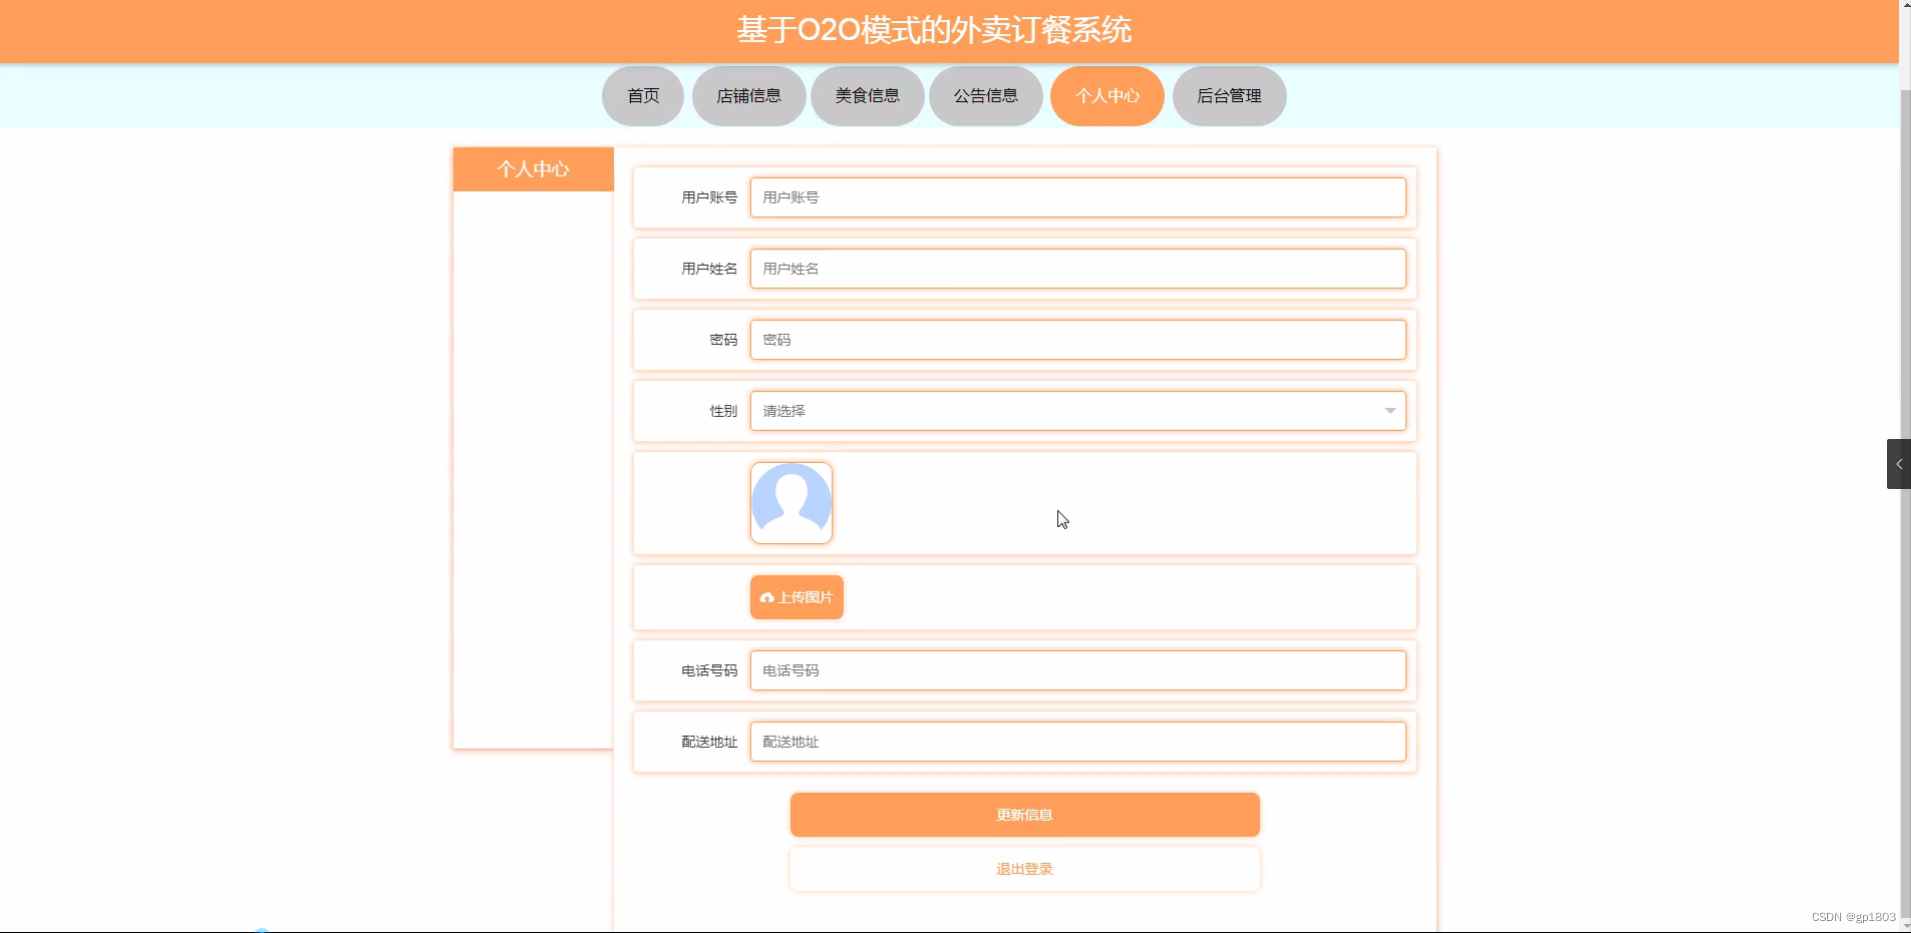Click 退出登录 to log out
This screenshot has height=933, width=1911.
(x=1025, y=868)
